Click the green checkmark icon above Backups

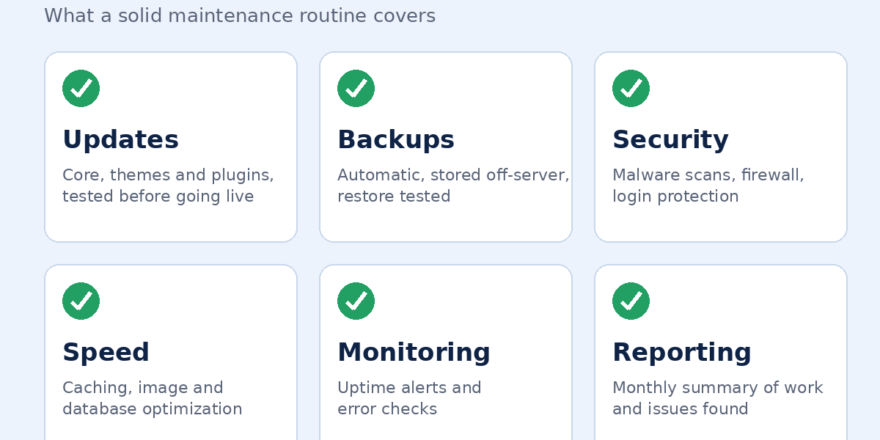356,88
